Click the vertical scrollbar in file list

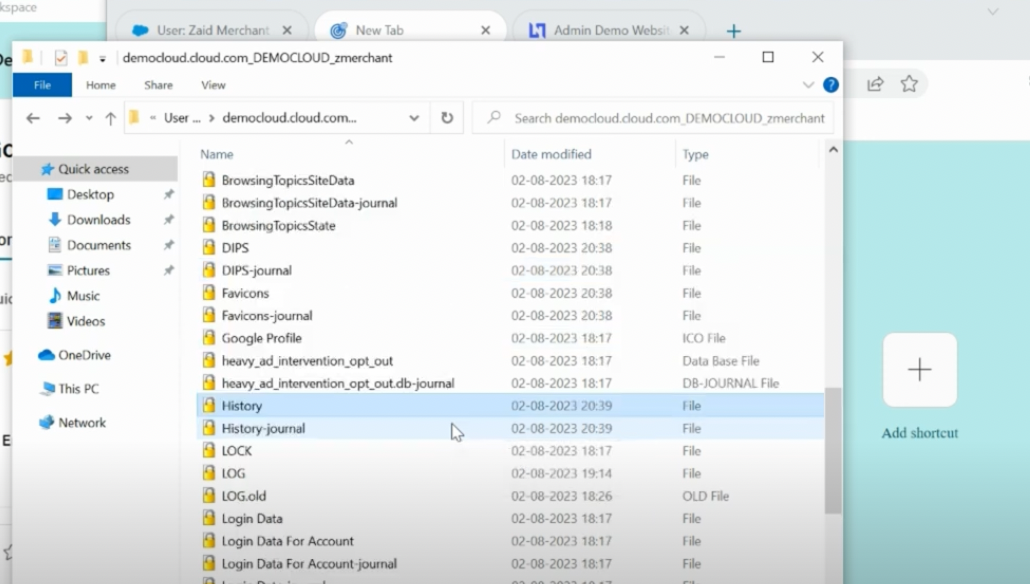832,450
